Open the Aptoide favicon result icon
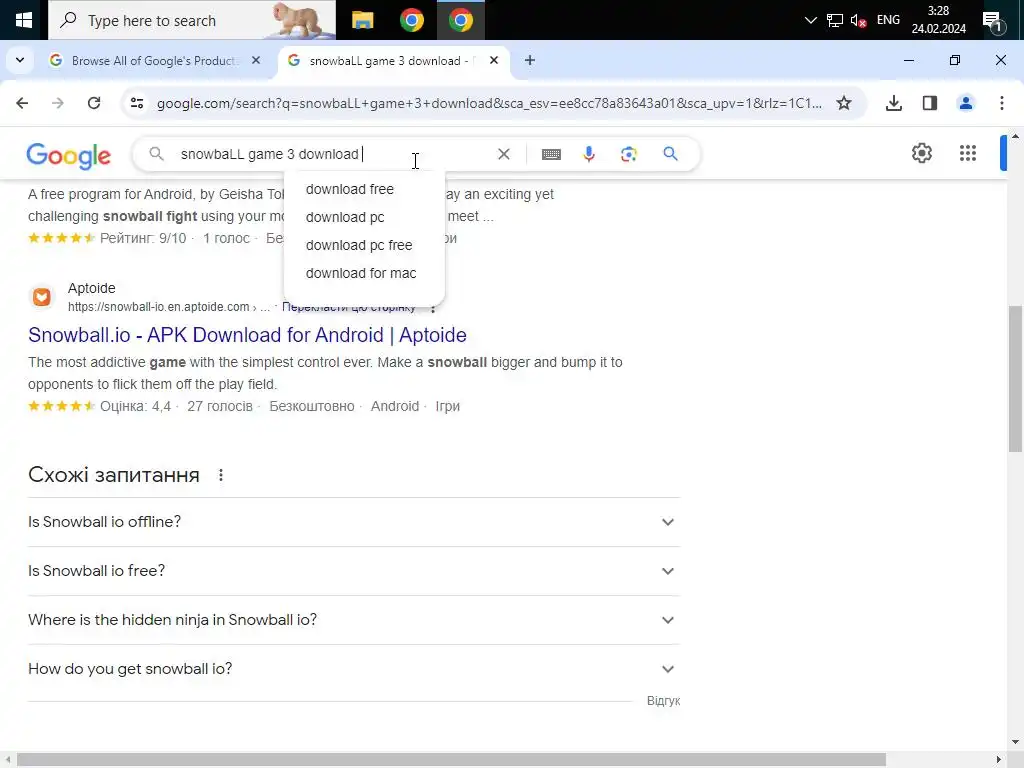Viewport: 1024px width, 768px height. coord(42,297)
